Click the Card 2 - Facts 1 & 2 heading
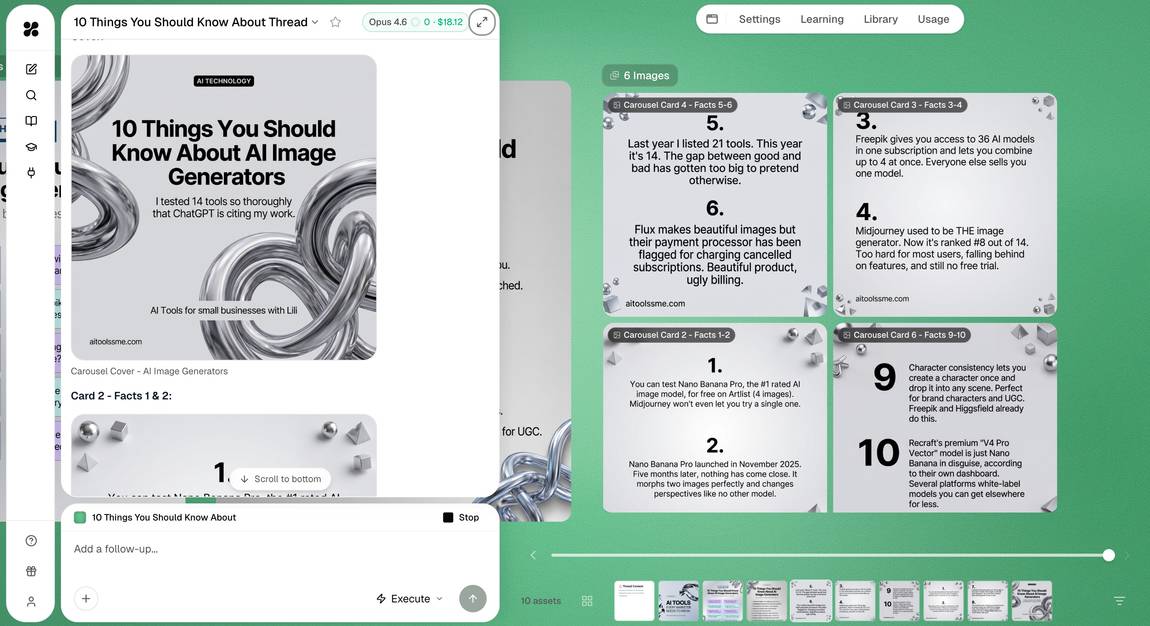The width and height of the screenshot is (1150, 626). pyautogui.click(x=121, y=396)
